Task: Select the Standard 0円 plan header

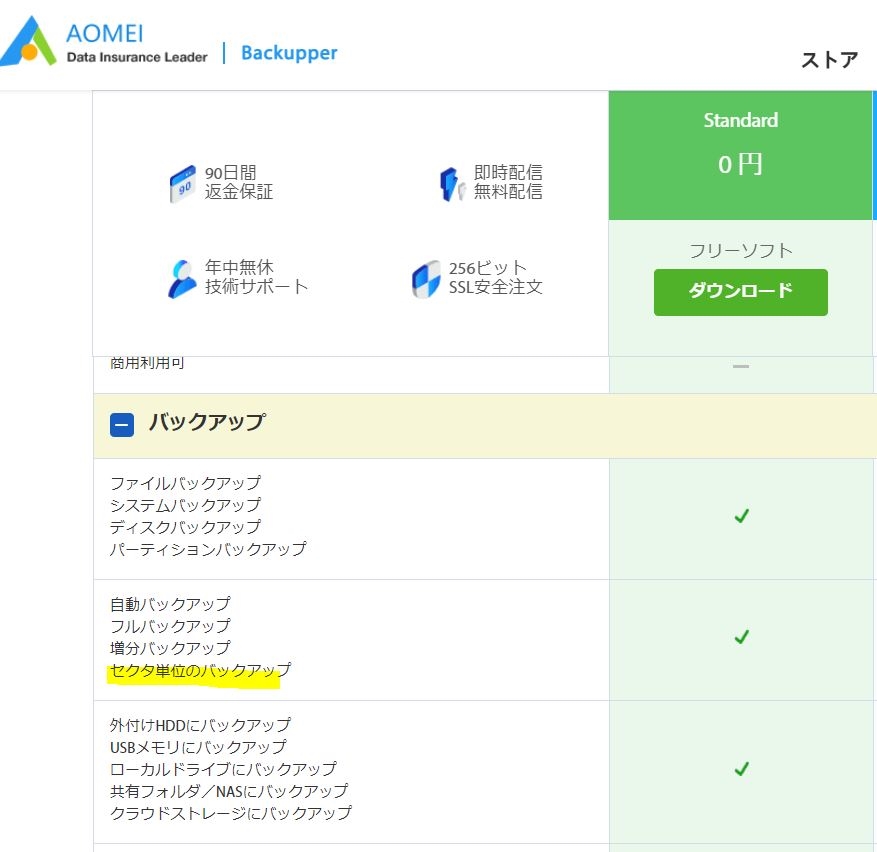Action: click(741, 155)
